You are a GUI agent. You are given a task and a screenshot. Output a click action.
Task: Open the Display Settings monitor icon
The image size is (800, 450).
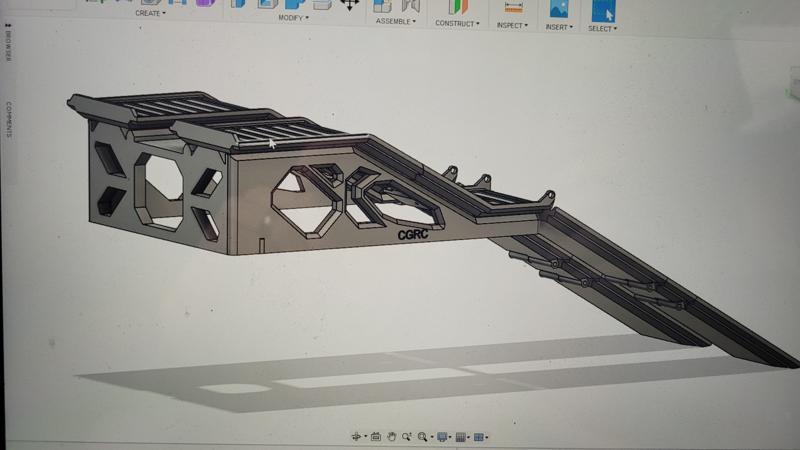[442, 437]
